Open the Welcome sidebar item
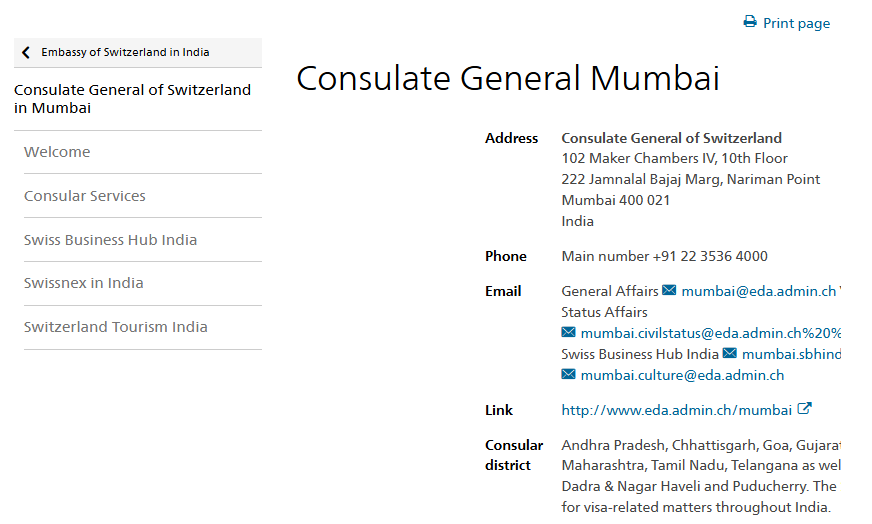Viewport: 872px width, 524px height. [57, 152]
